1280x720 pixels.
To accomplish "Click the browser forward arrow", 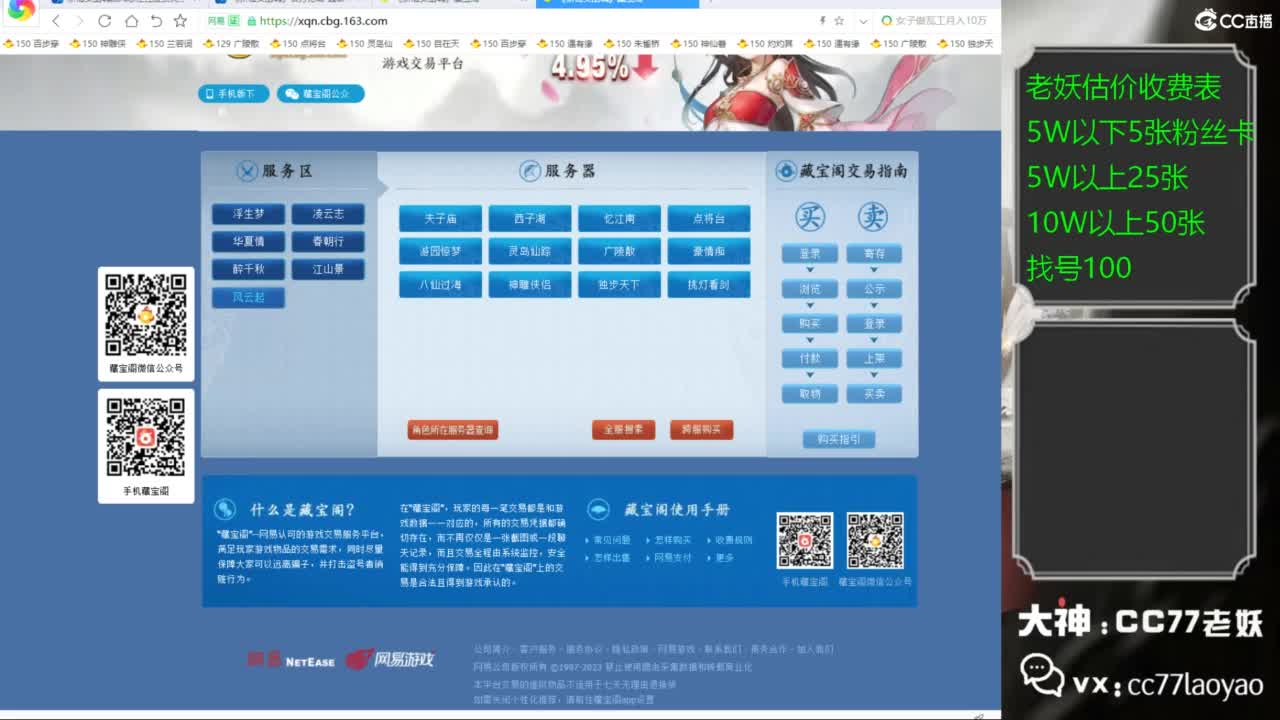I will pos(80,21).
